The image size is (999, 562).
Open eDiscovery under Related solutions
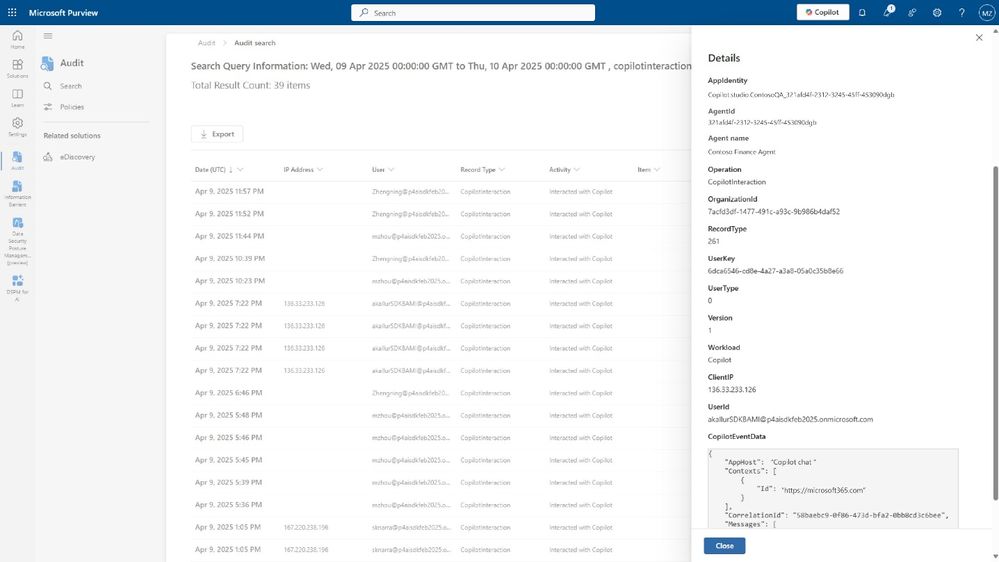[x=77, y=157]
